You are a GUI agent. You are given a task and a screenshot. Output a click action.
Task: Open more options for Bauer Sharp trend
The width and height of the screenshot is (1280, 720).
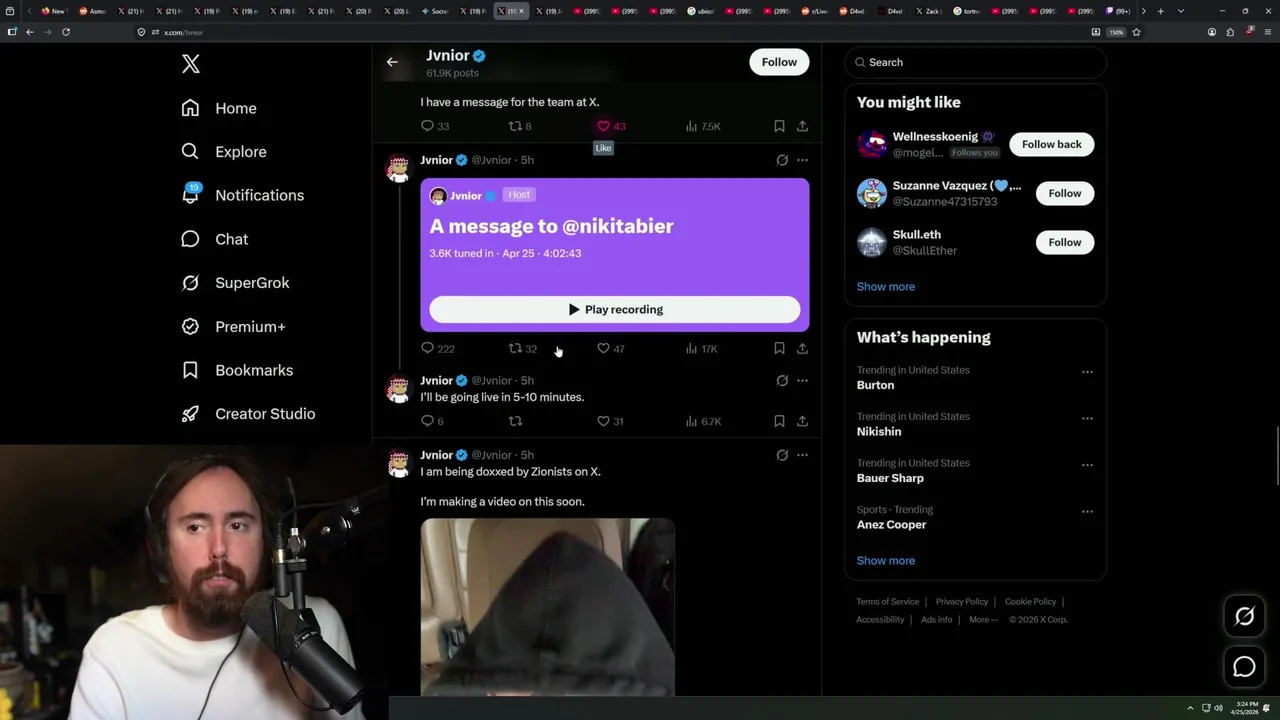point(1087,465)
